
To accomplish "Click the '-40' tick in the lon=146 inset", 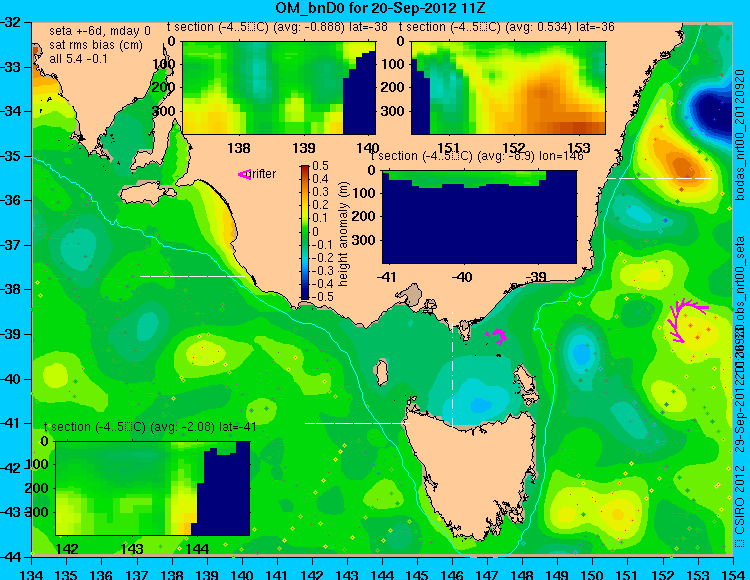I will [x=463, y=277].
